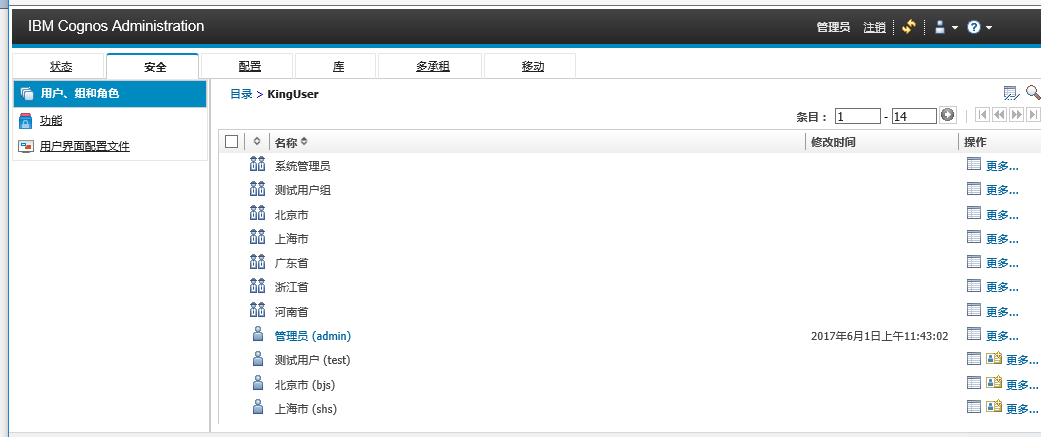The height and width of the screenshot is (437, 1041).
Task: Switch to the 移动 tab
Action: pos(532,66)
